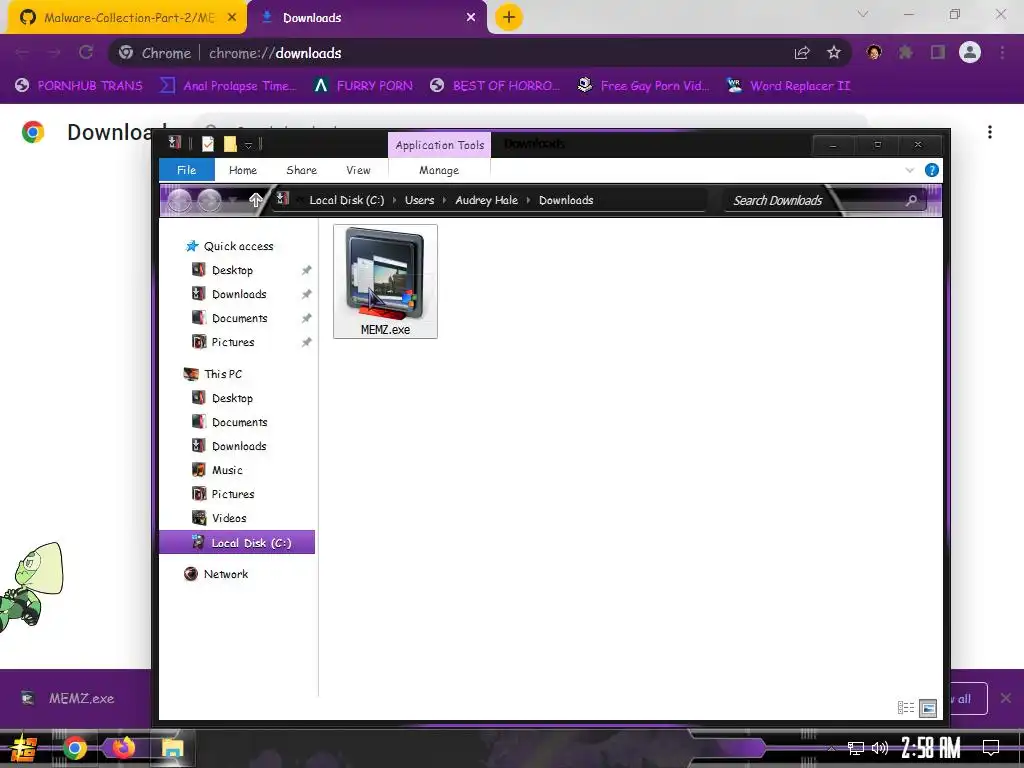
Task: Open Firefox from the taskbar
Action: [x=123, y=747]
